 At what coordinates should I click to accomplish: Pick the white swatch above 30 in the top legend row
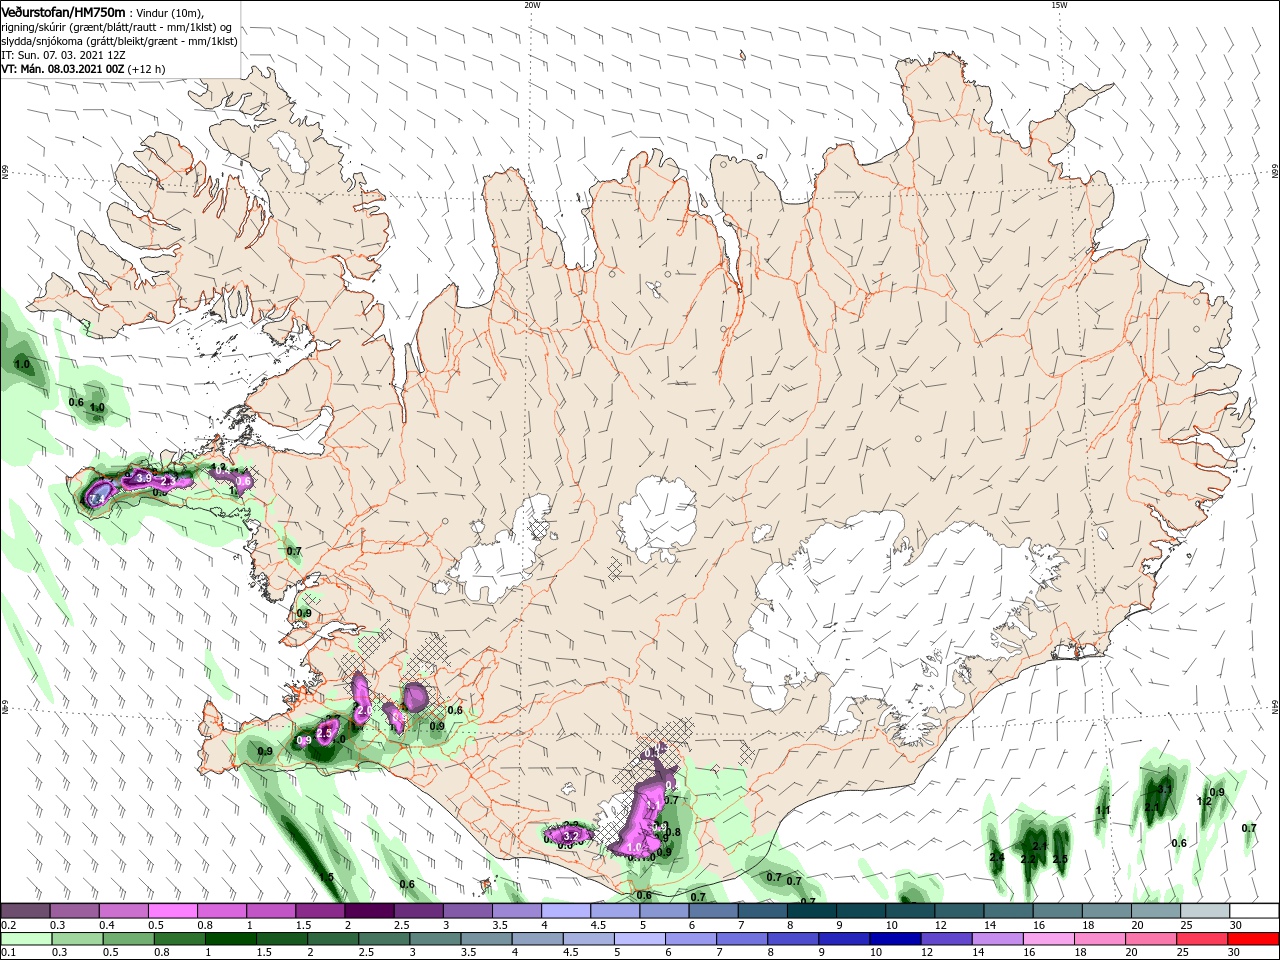pos(1254,911)
